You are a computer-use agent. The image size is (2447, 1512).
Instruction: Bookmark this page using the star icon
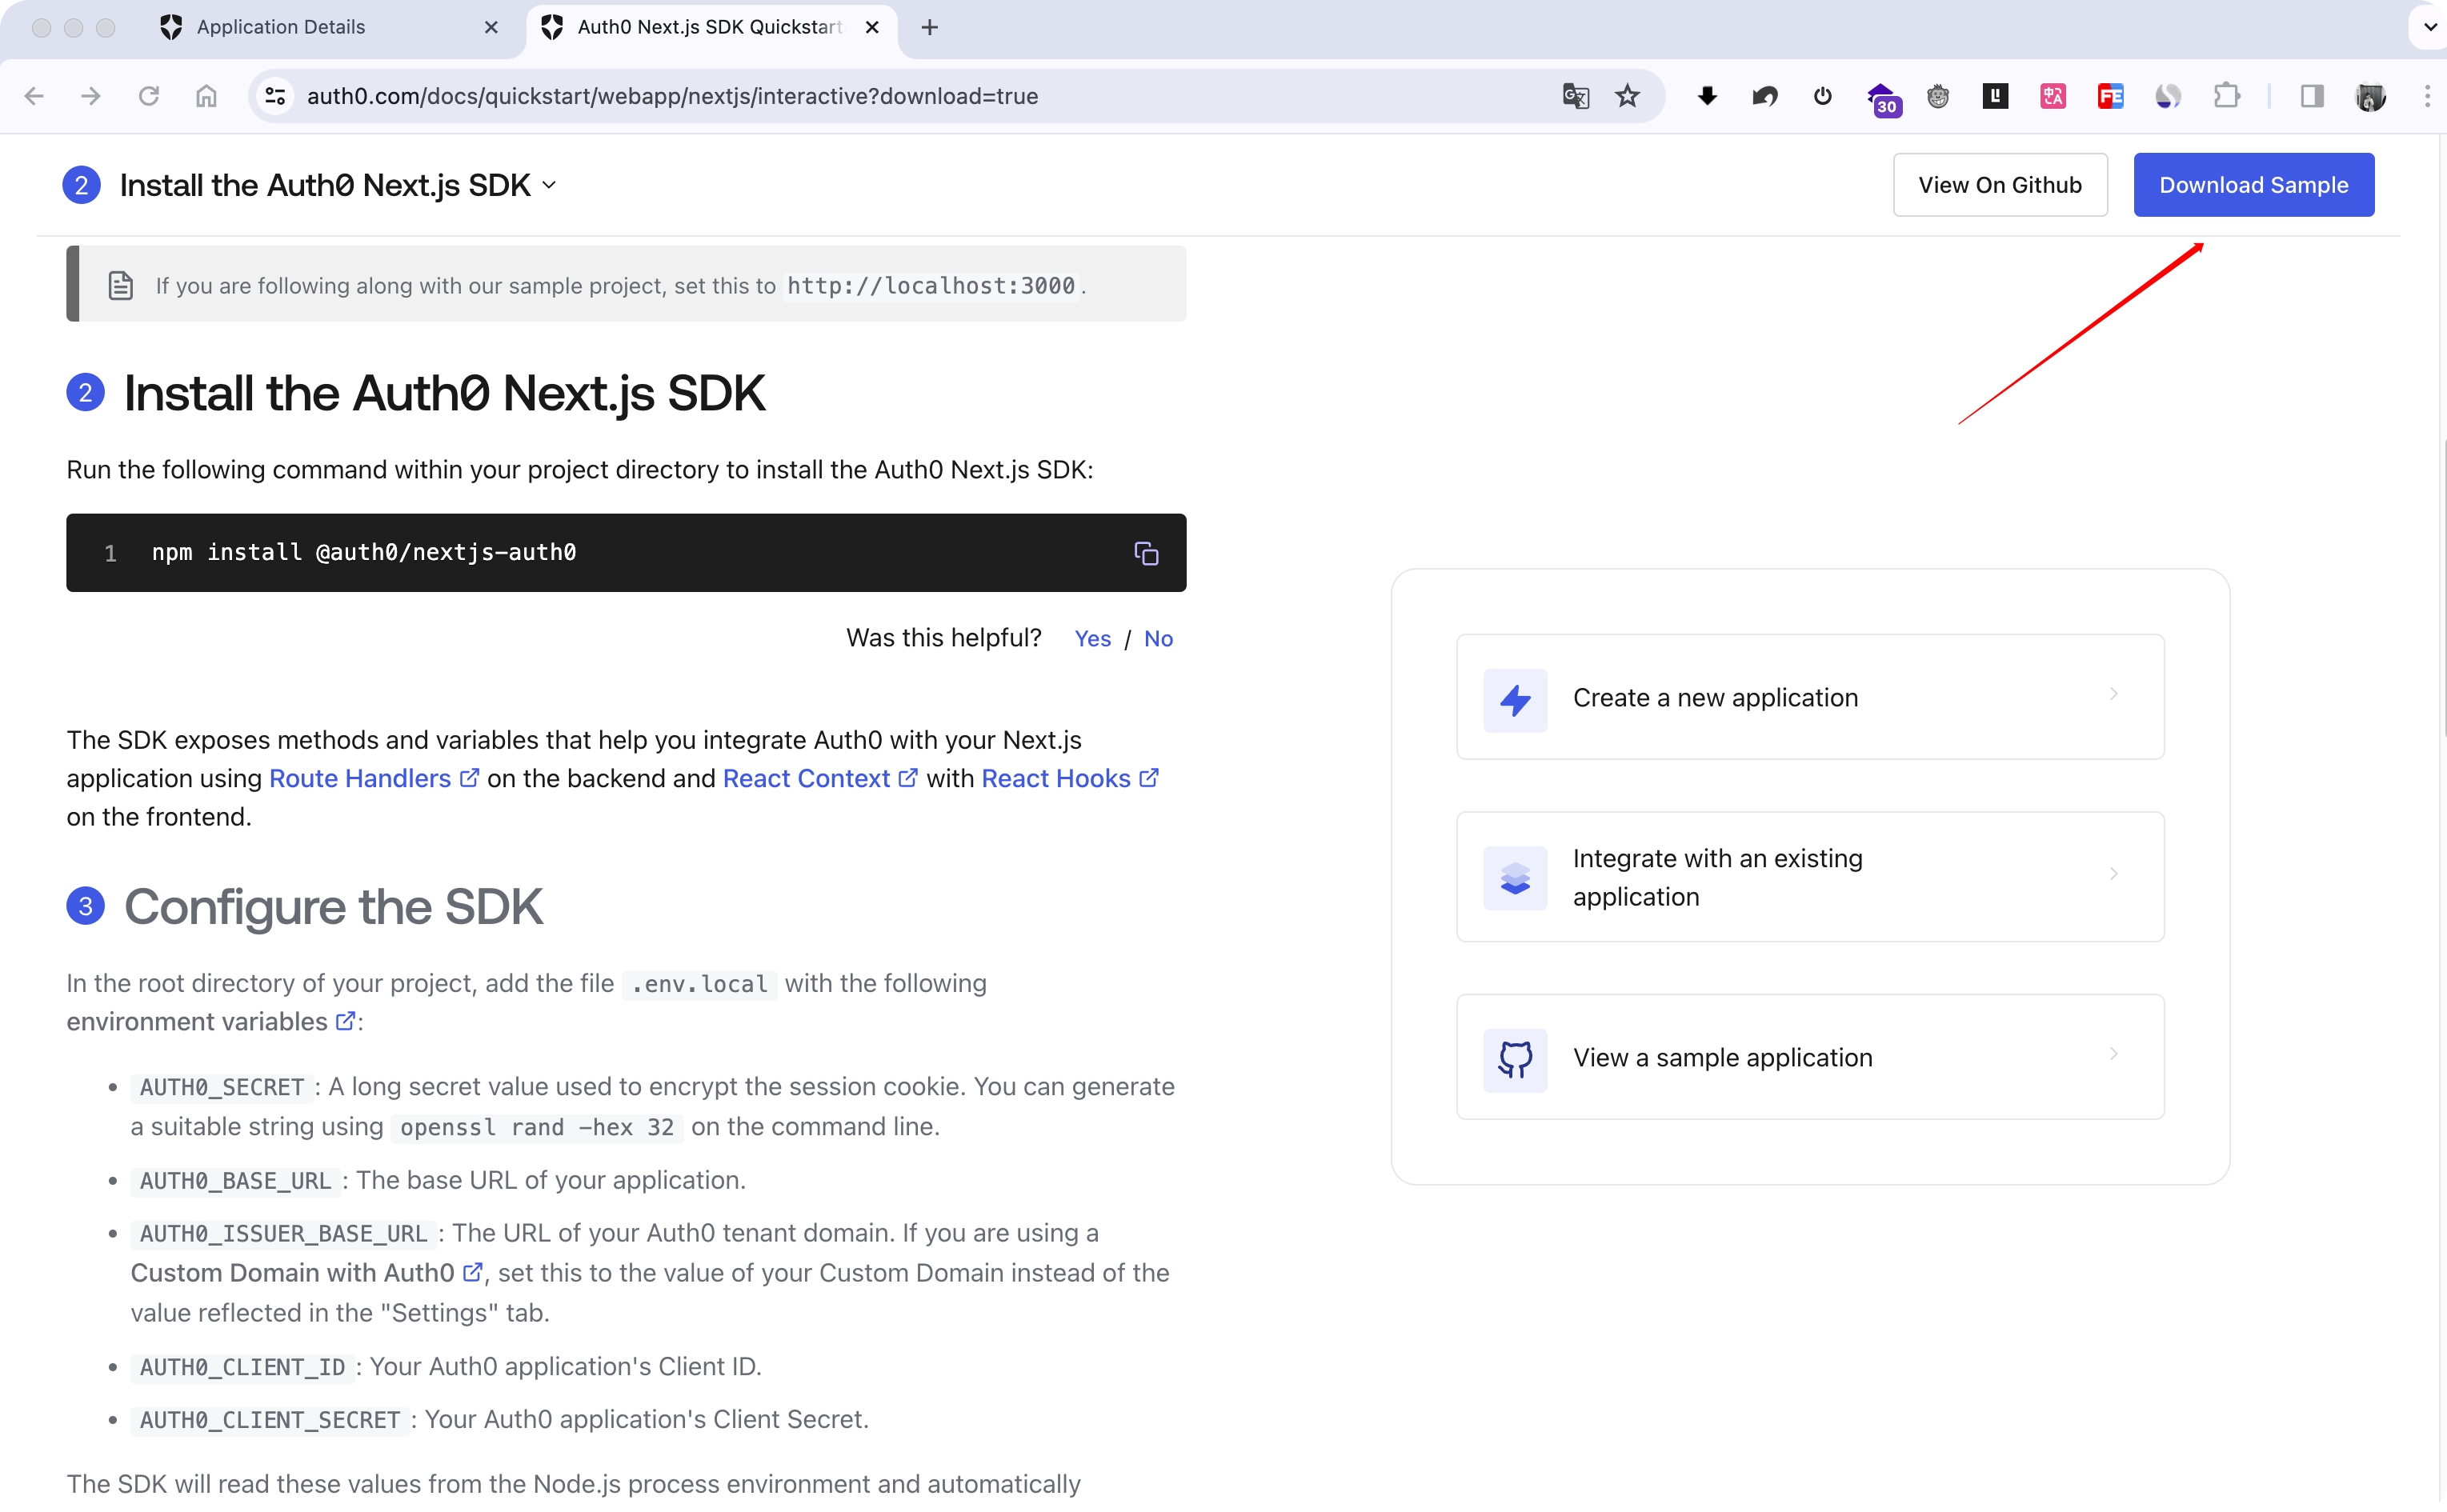coord(1627,96)
